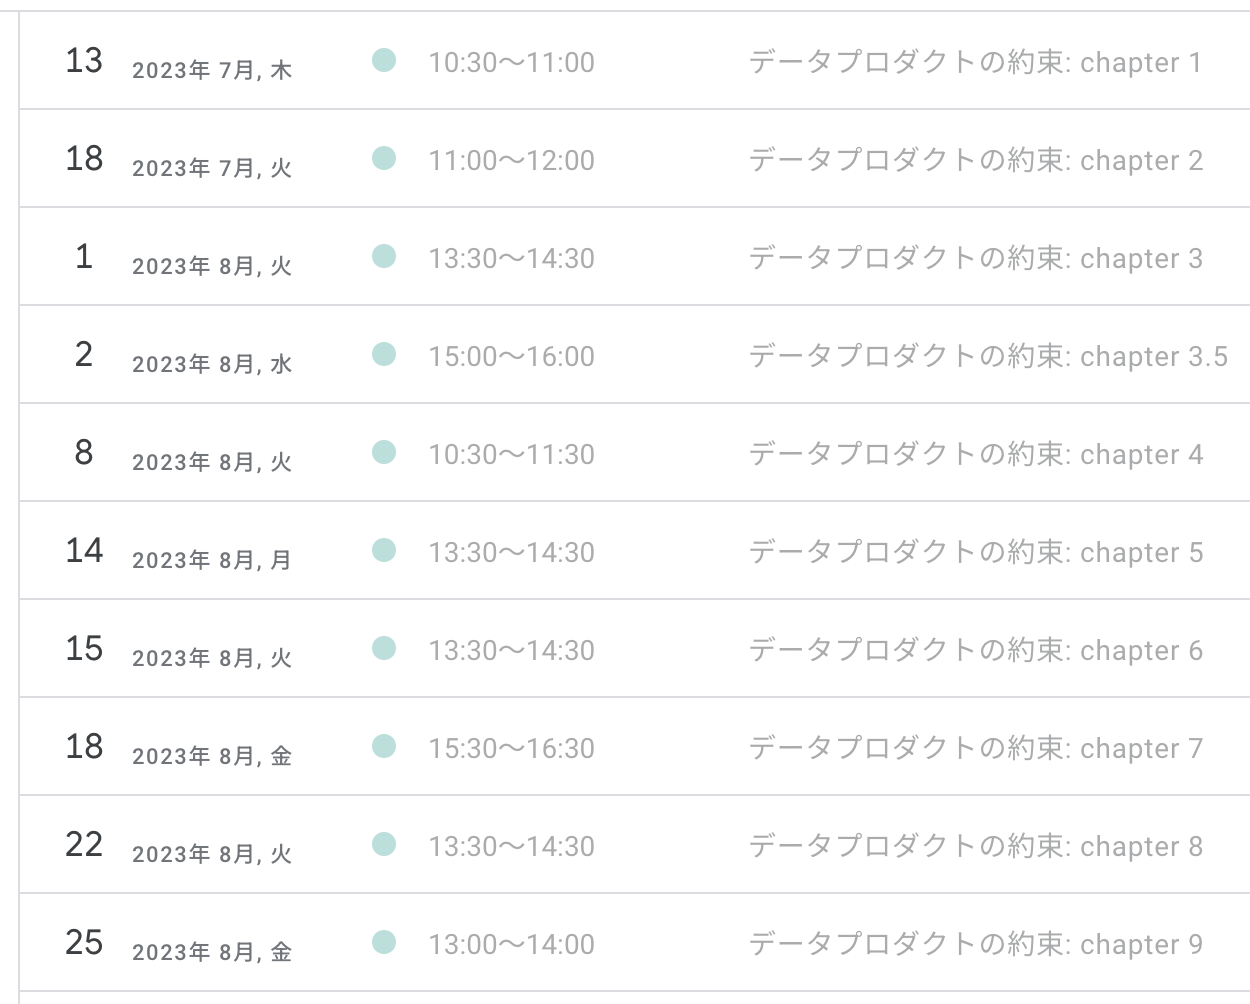Image resolution: width=1250 pixels, height=1004 pixels.
Task: Open the event titled chapter 1
Action: (974, 62)
